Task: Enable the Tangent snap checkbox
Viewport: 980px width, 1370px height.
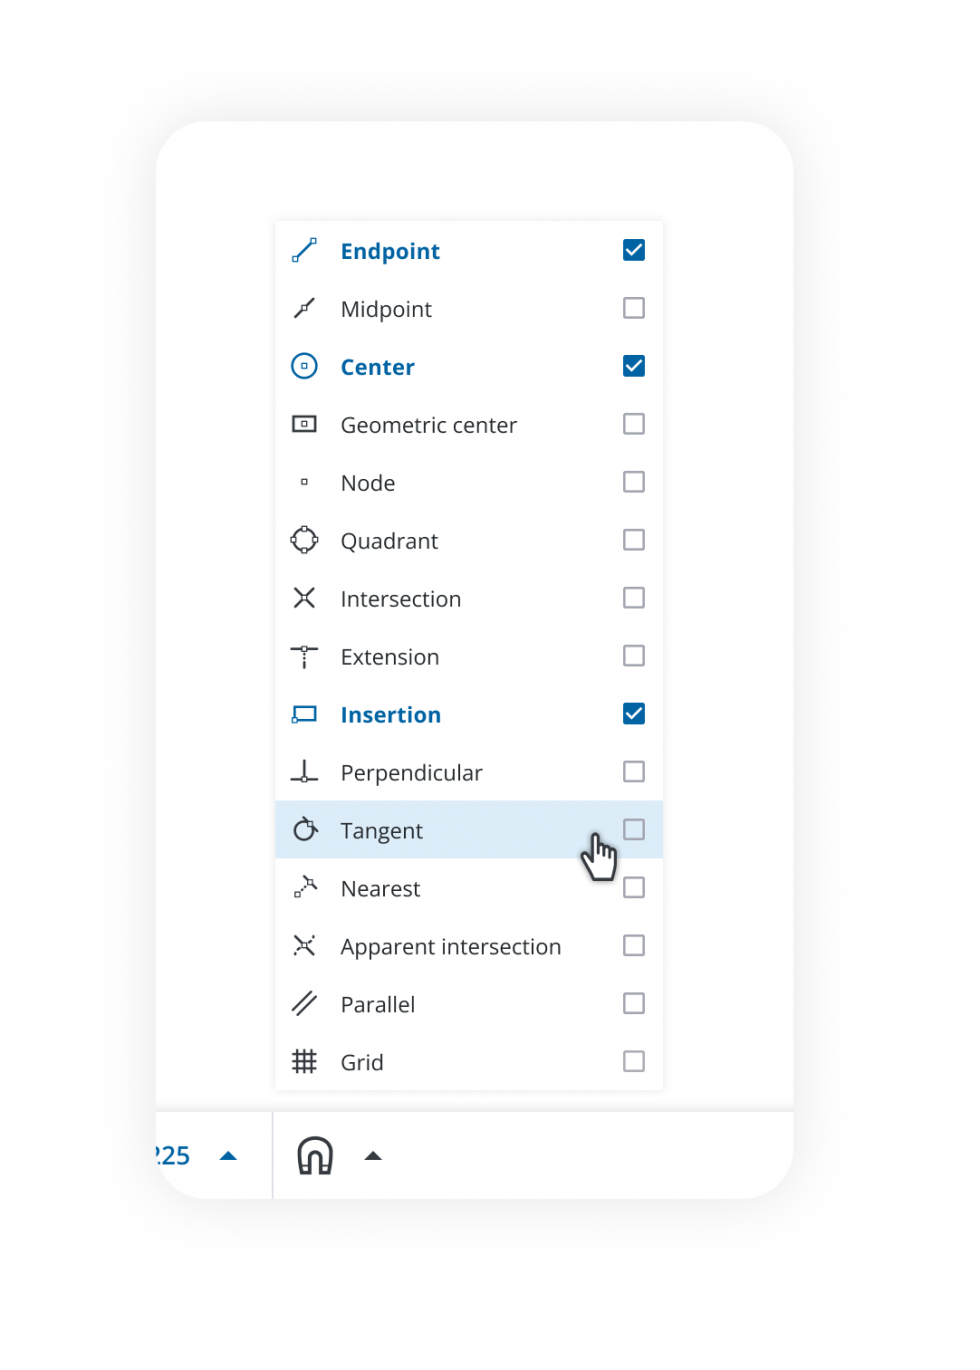Action: point(634,830)
